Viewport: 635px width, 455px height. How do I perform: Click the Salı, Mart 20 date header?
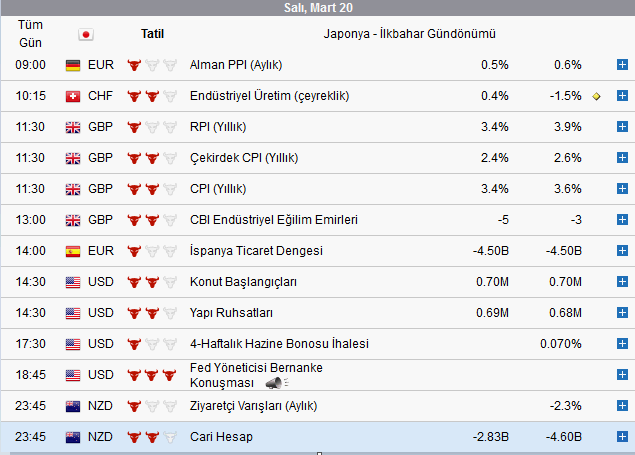pos(317,8)
